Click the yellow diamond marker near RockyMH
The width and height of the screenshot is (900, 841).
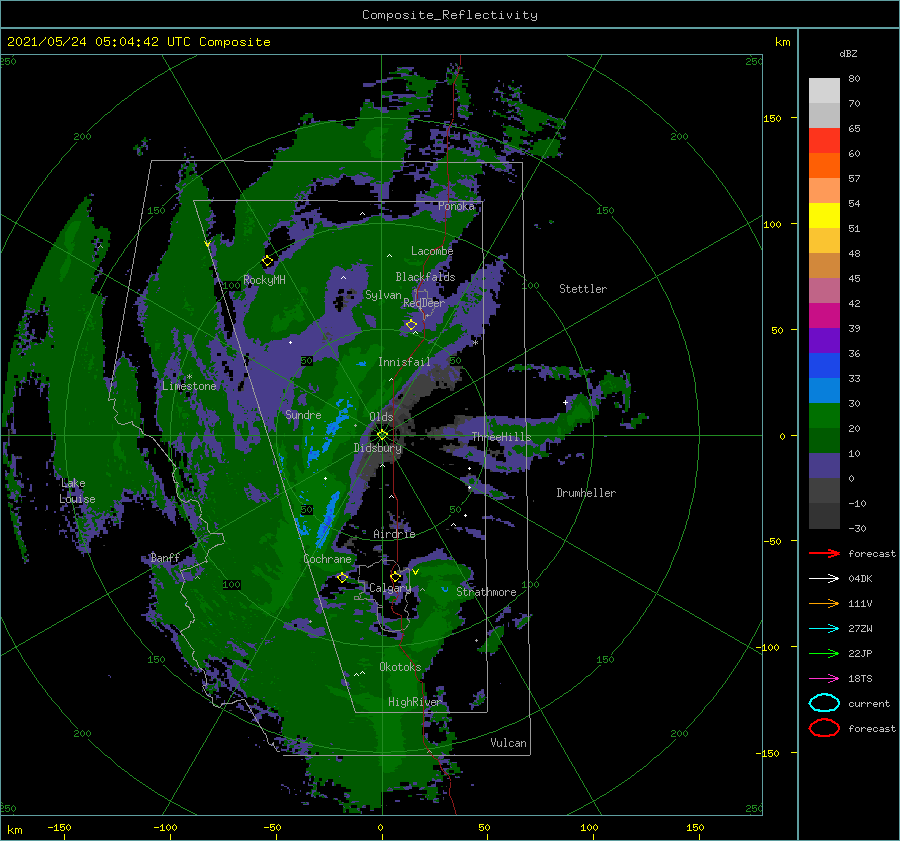point(267,261)
